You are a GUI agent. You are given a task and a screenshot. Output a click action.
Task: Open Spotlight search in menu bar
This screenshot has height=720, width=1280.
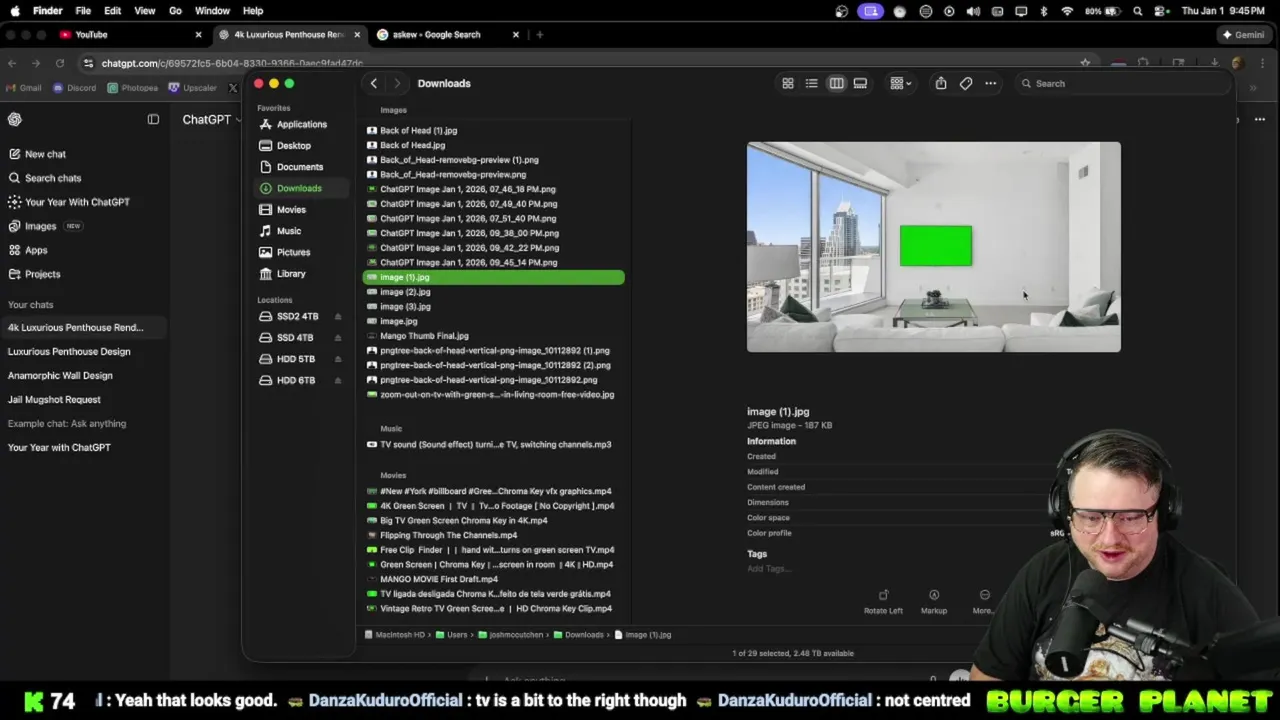coord(1138,11)
